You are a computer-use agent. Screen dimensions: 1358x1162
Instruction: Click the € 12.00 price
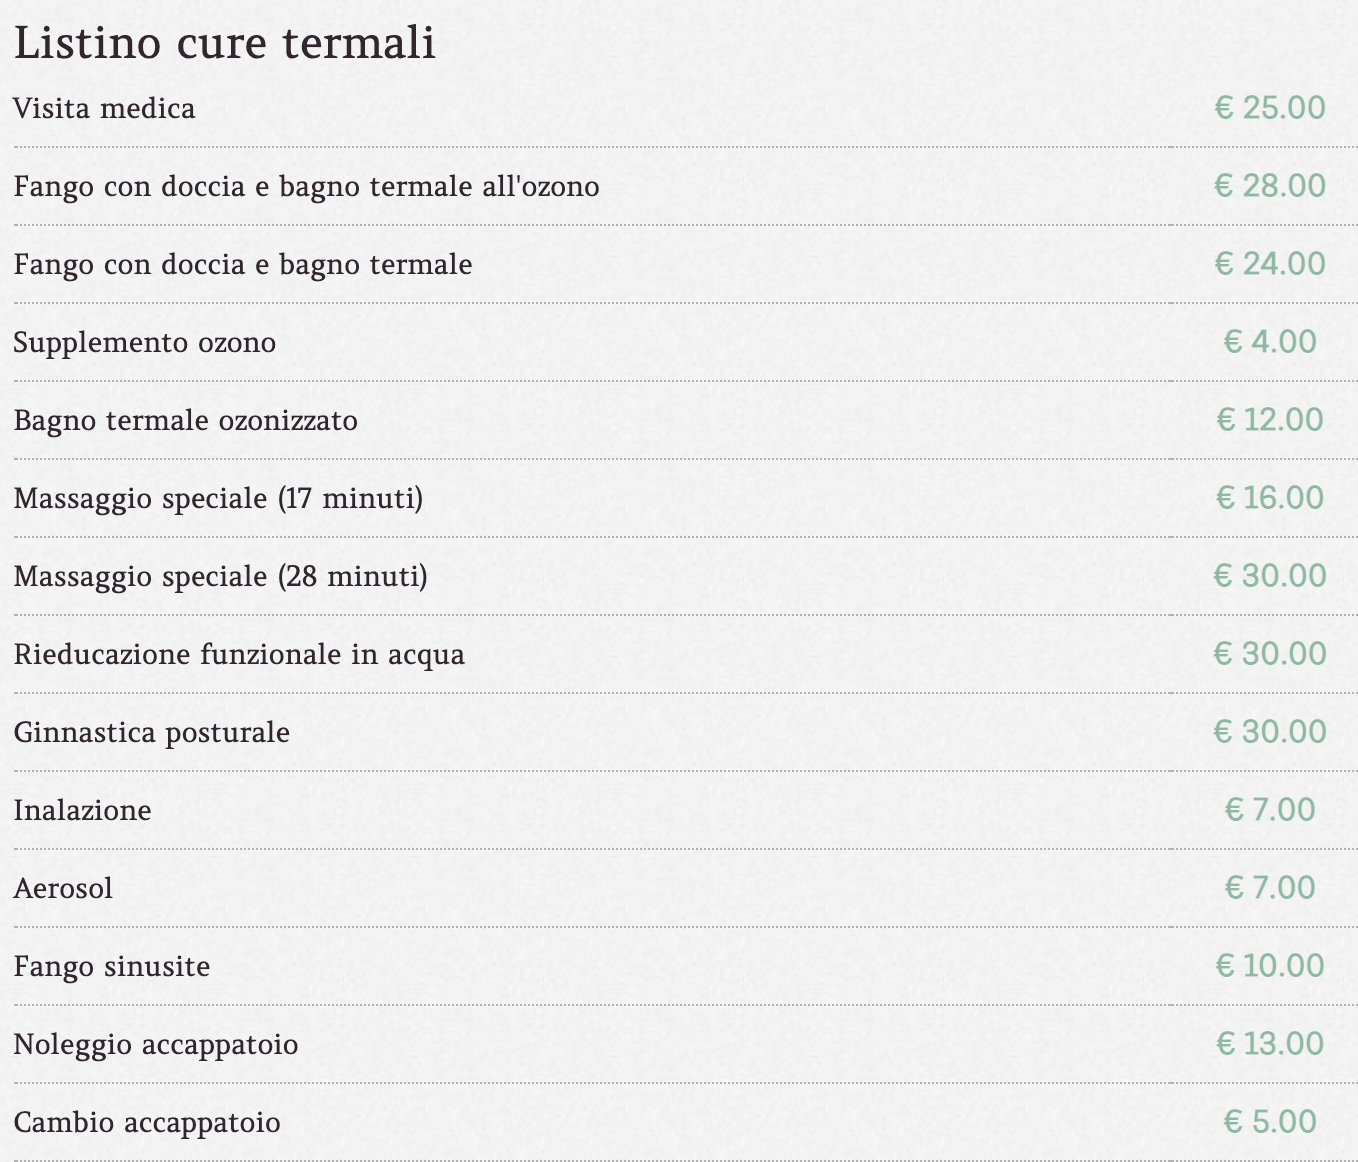coord(1270,419)
